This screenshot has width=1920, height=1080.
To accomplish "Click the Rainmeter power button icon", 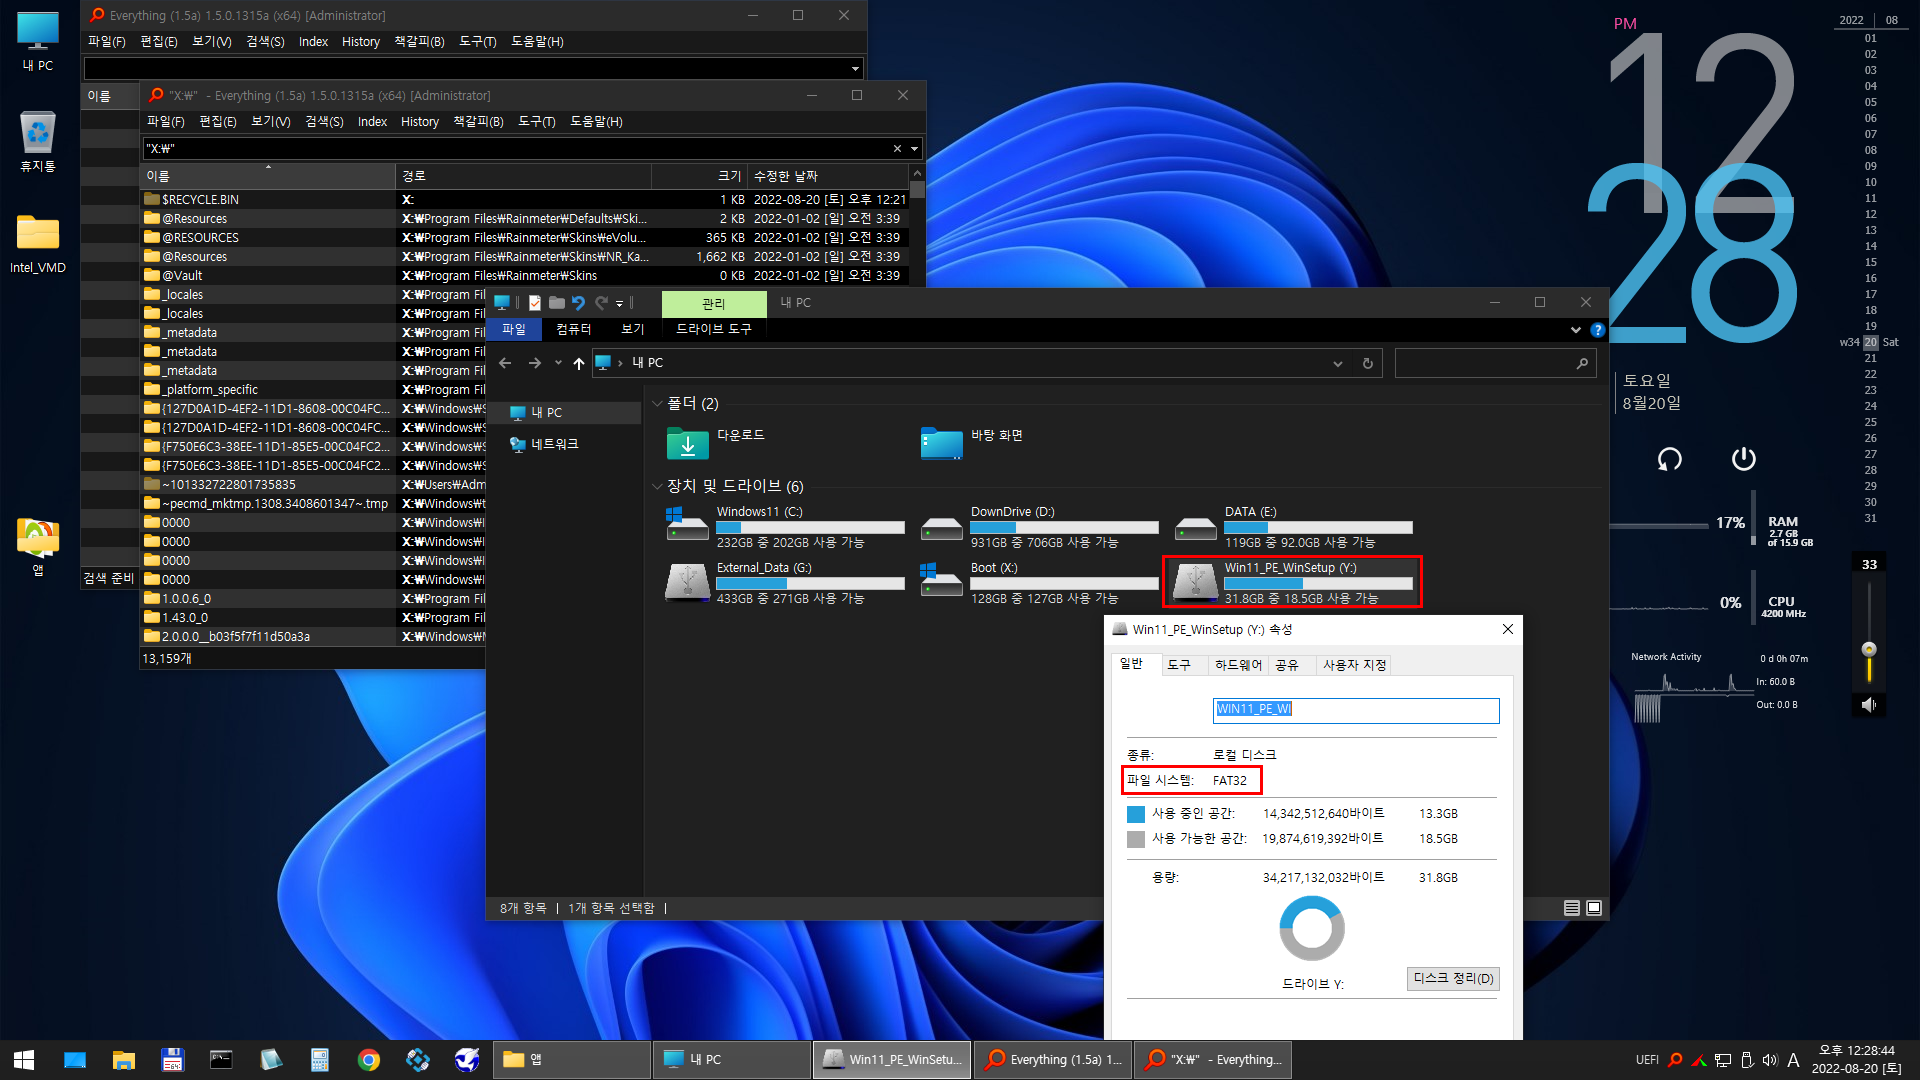I will tap(1743, 458).
